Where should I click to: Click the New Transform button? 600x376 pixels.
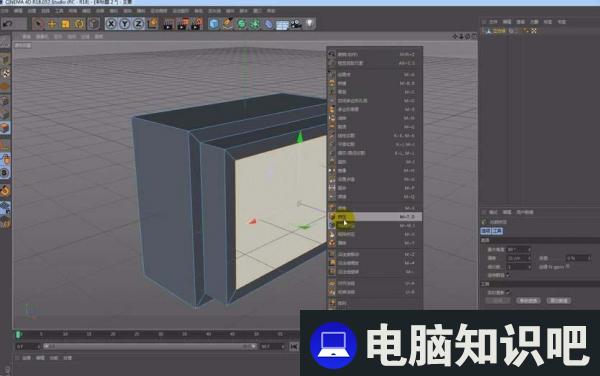coord(528,301)
